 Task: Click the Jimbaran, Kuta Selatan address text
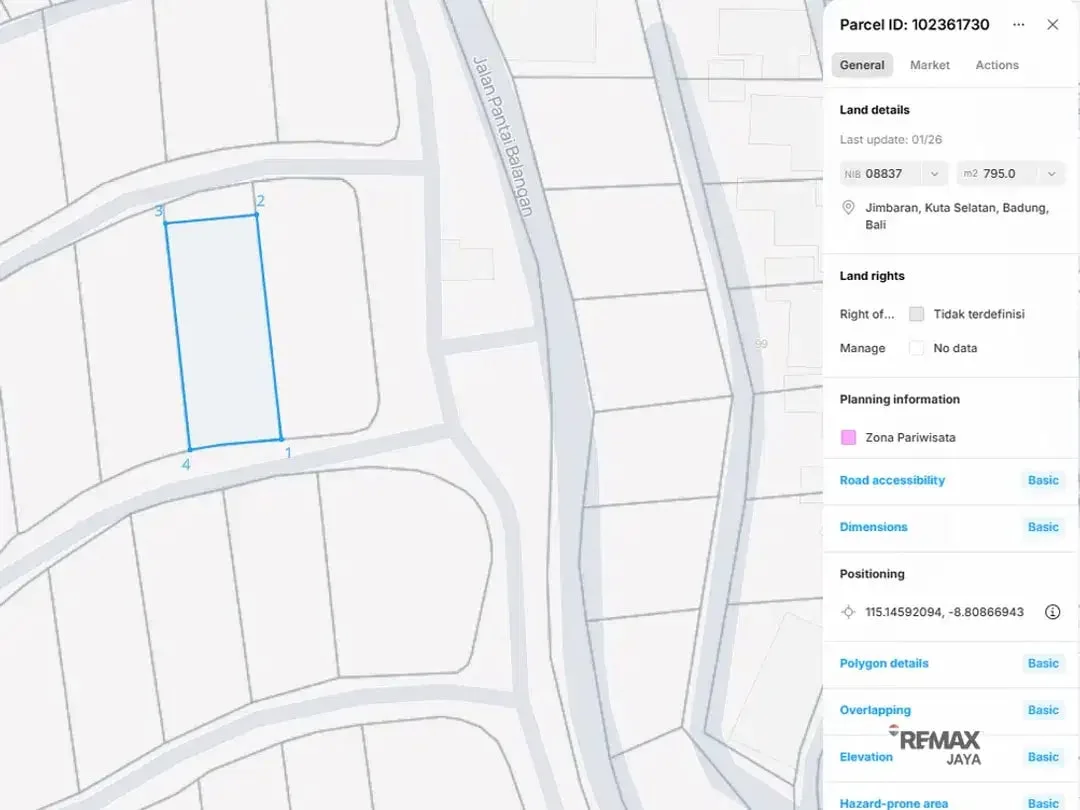957,216
